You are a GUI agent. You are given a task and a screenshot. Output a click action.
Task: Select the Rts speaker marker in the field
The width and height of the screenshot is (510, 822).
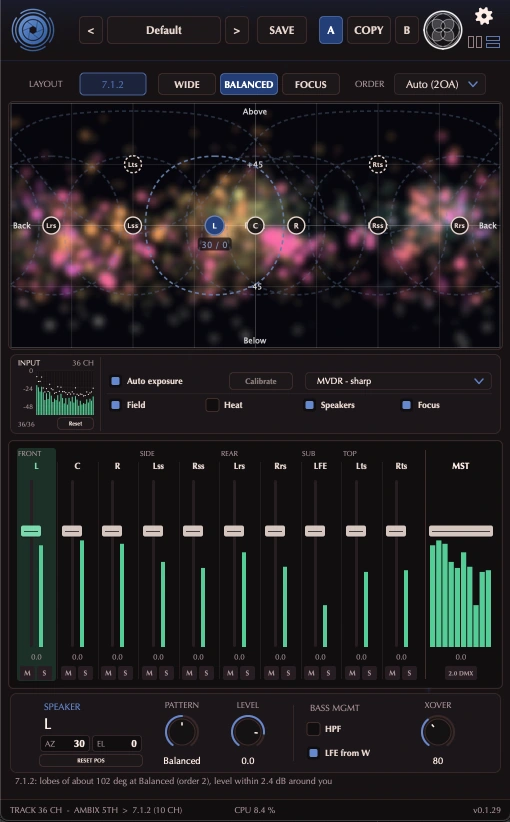[377, 164]
